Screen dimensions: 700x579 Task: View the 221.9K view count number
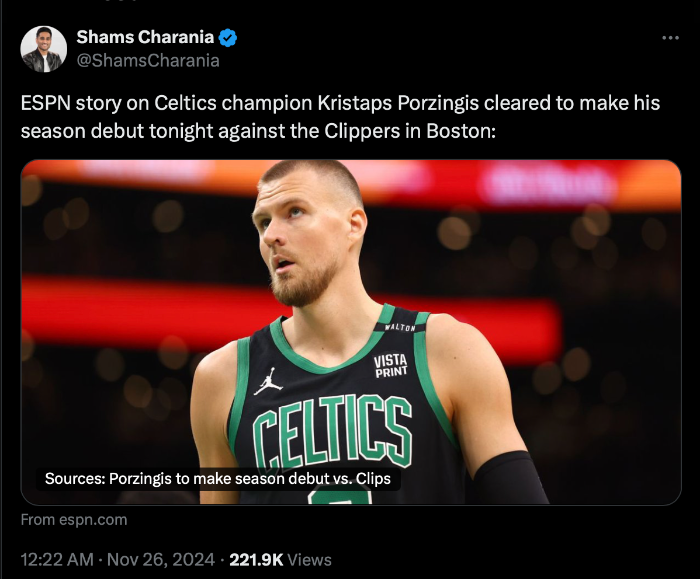[256, 560]
